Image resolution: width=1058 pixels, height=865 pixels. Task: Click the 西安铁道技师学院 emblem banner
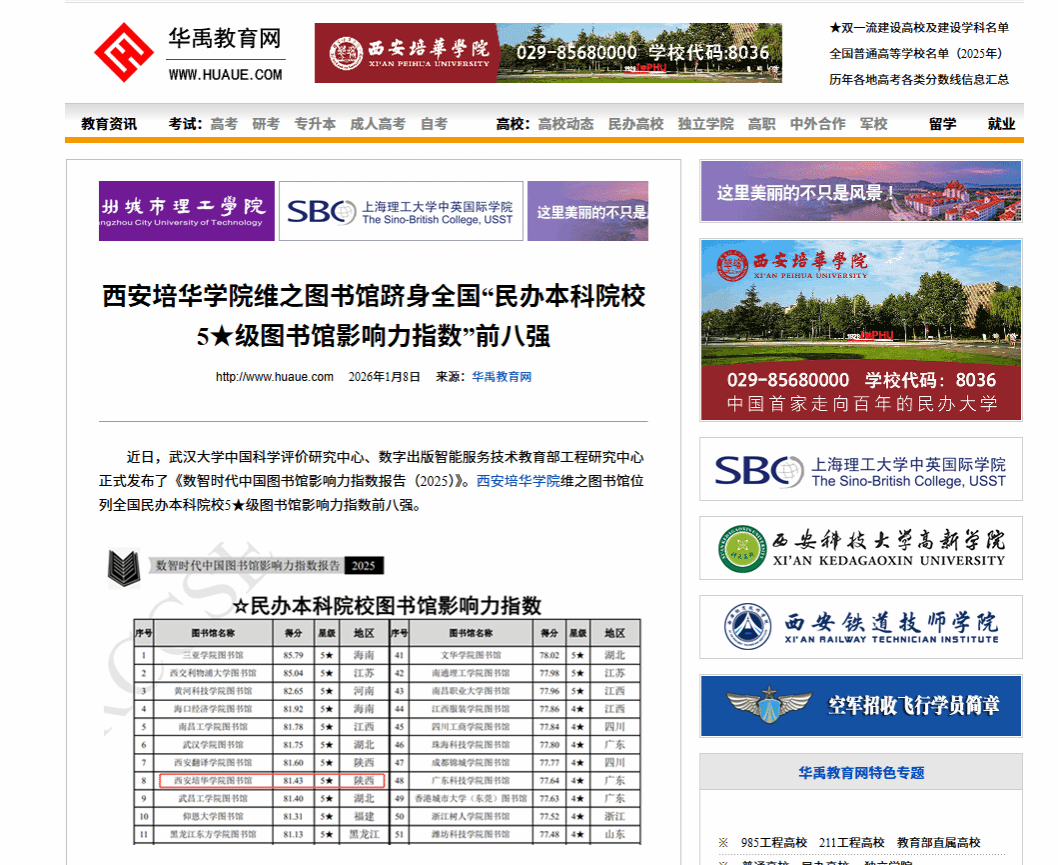tap(860, 627)
